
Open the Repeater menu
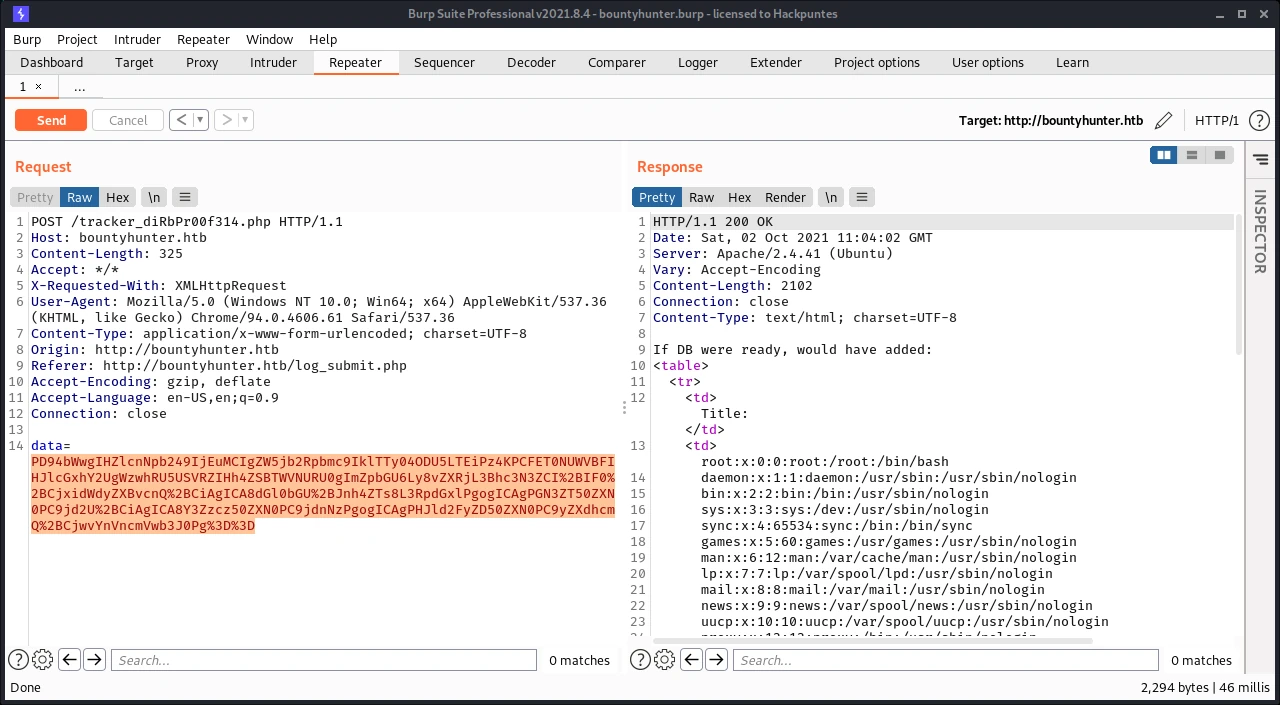tap(203, 39)
